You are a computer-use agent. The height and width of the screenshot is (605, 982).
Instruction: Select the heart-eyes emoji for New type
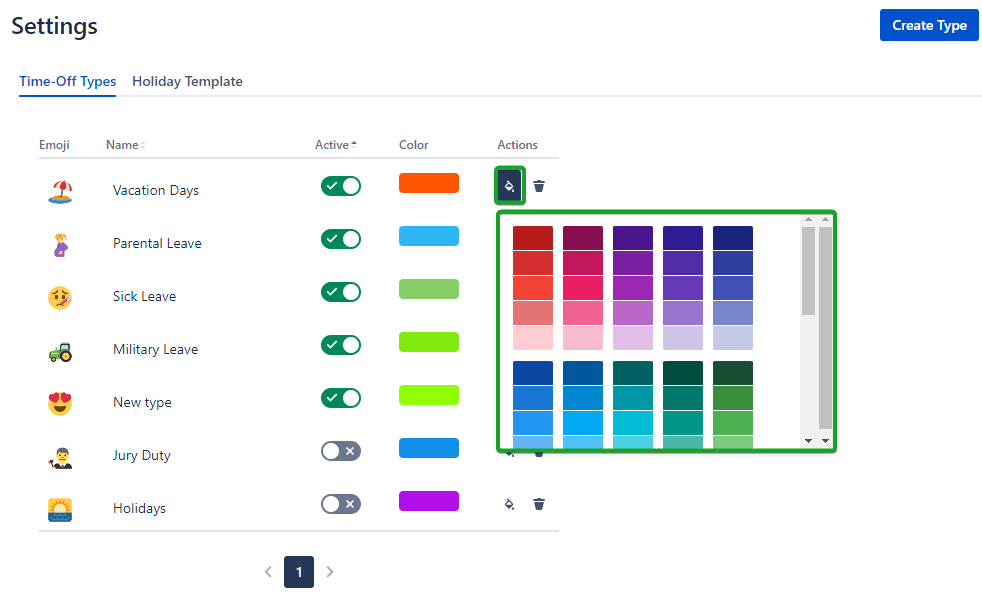point(60,403)
